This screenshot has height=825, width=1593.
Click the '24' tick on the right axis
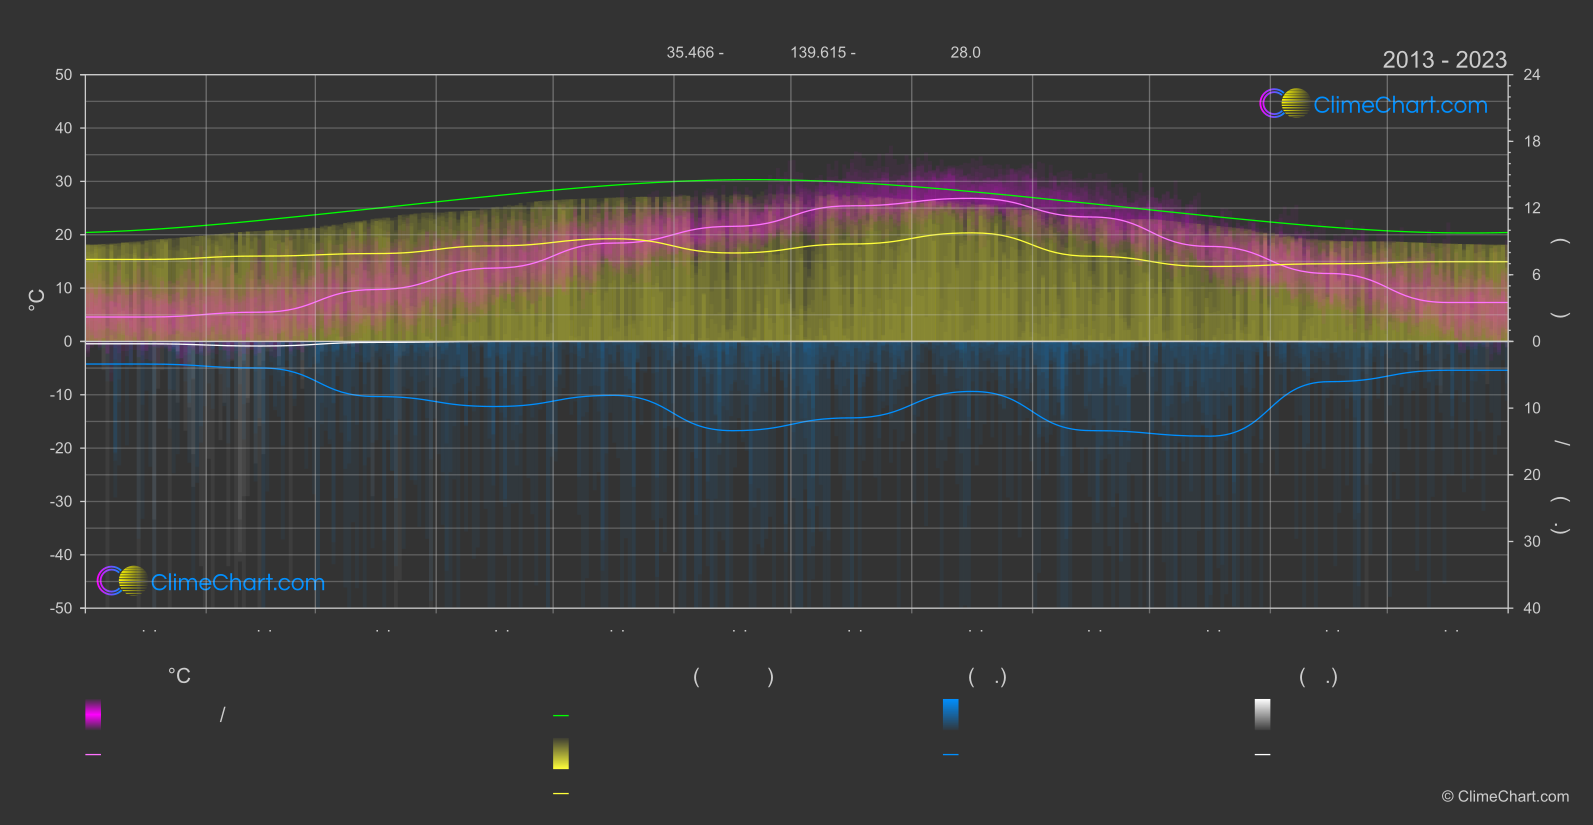click(x=1532, y=75)
